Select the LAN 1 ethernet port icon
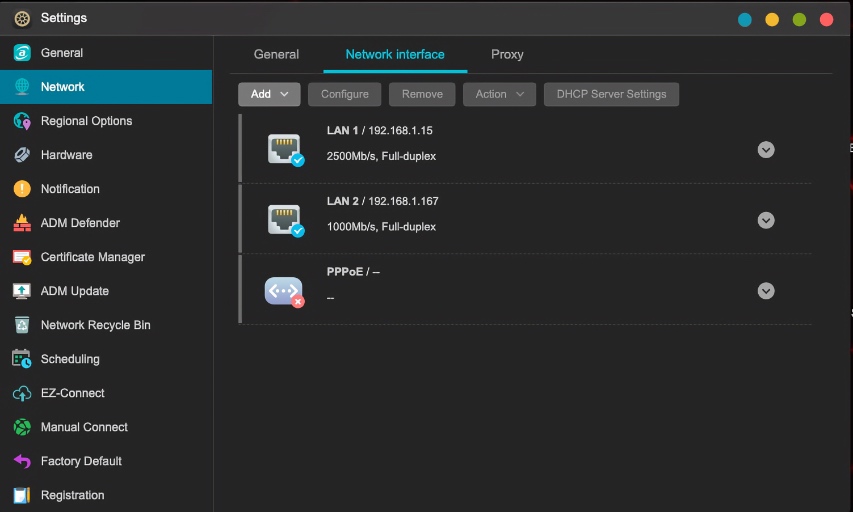Viewport: 853px width, 512px height. point(286,150)
